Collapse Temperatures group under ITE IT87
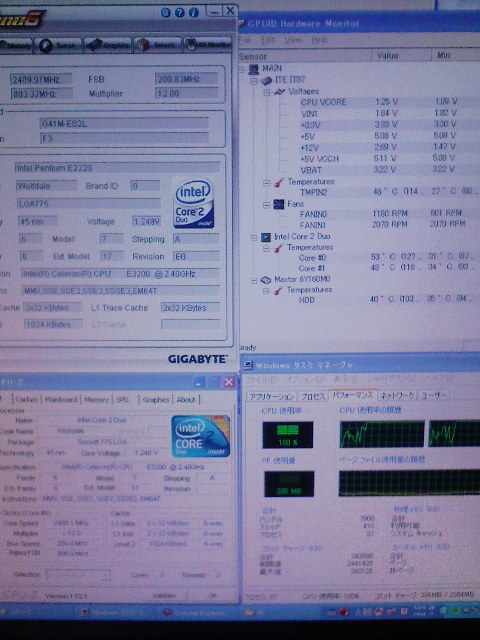 pos(267,183)
